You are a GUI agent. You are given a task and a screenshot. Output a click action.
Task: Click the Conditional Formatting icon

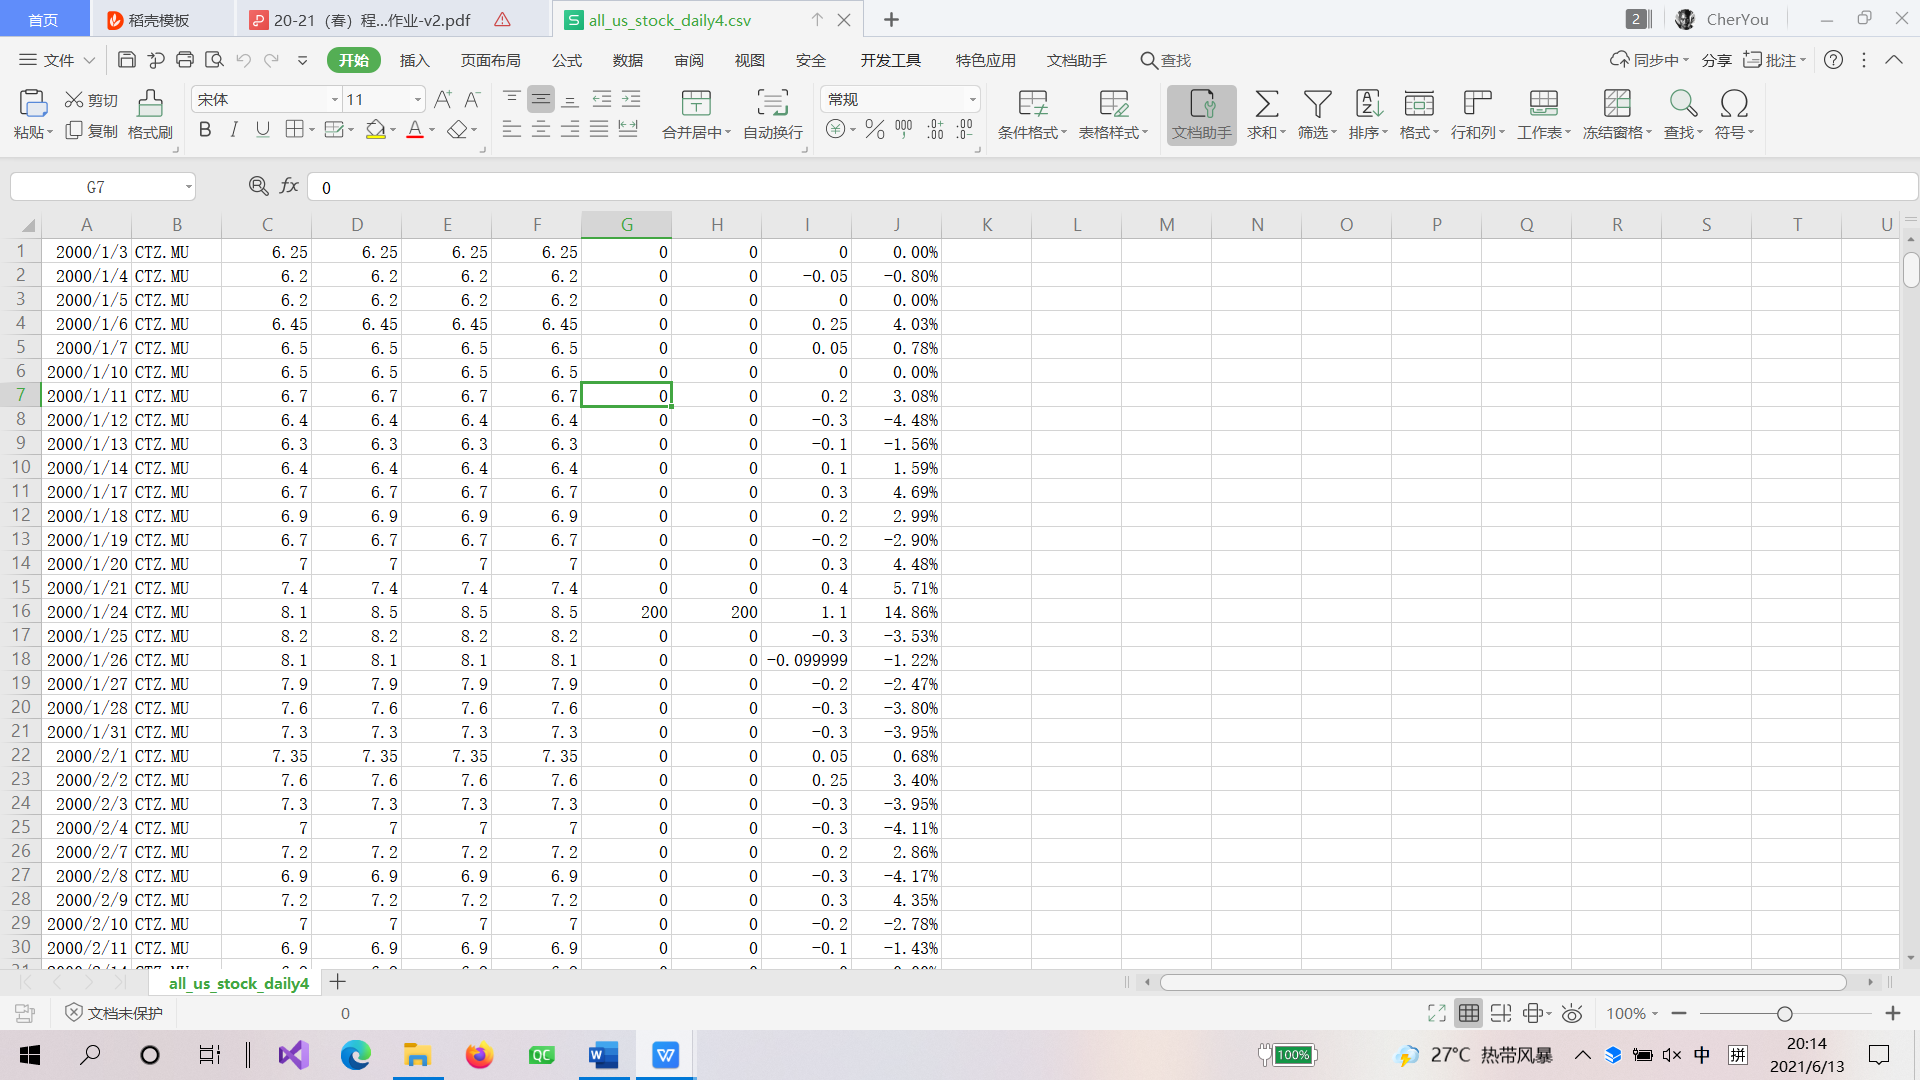tap(1032, 104)
